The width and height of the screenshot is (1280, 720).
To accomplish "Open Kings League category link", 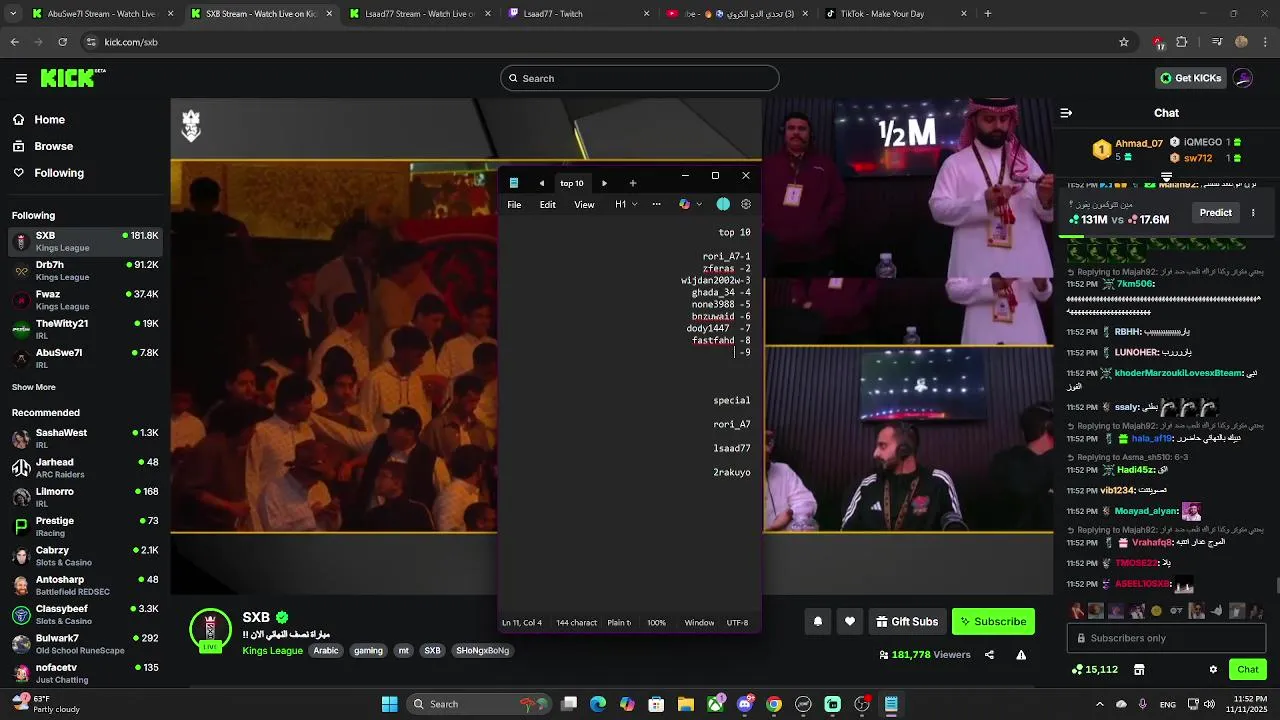I will [272, 650].
